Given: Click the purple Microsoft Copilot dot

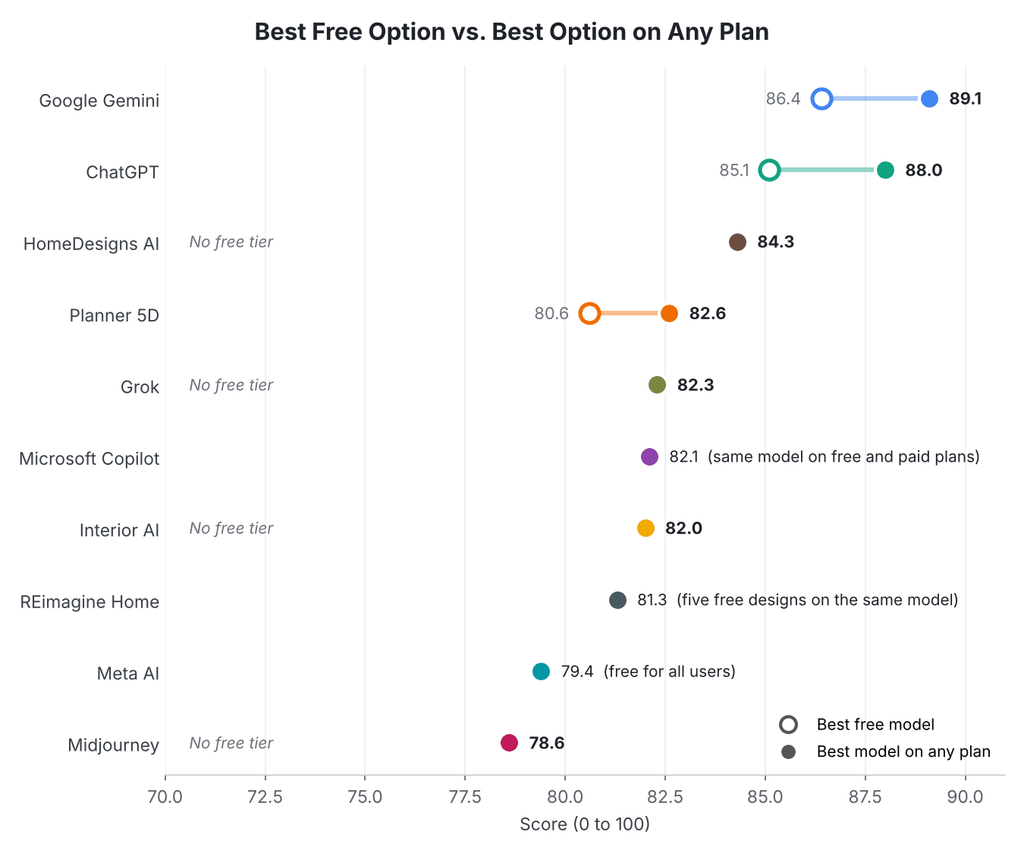Looking at the screenshot, I should 649,457.
